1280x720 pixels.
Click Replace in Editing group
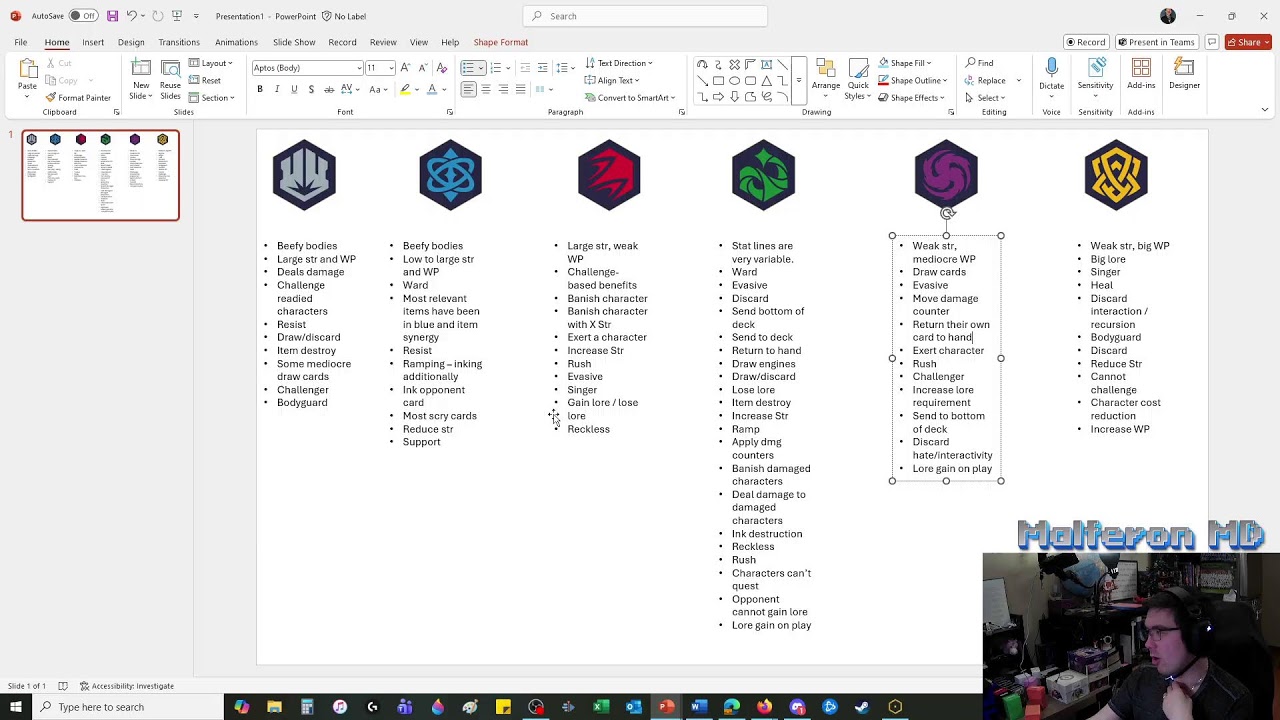tap(986, 81)
